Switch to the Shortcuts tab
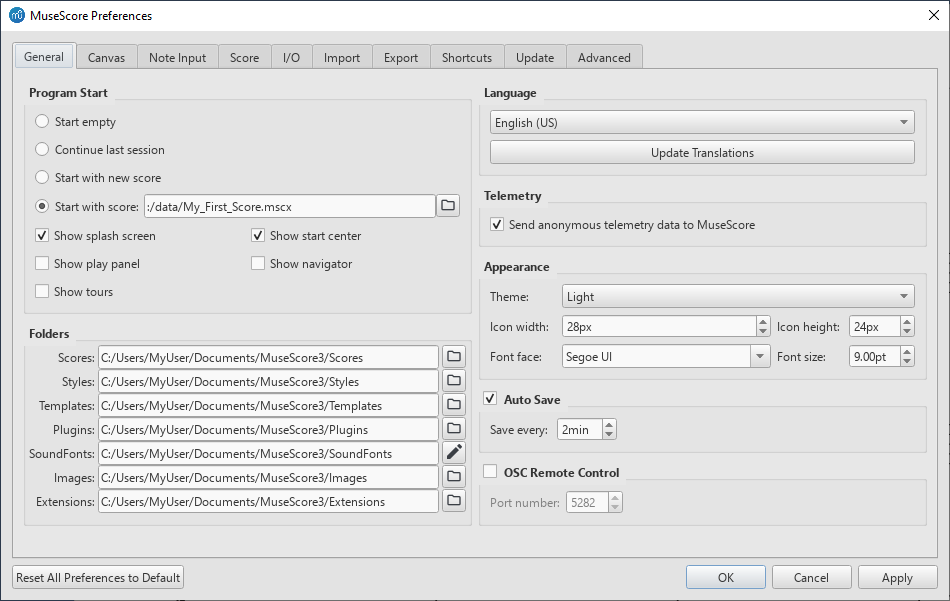The width and height of the screenshot is (950, 601). 467,58
